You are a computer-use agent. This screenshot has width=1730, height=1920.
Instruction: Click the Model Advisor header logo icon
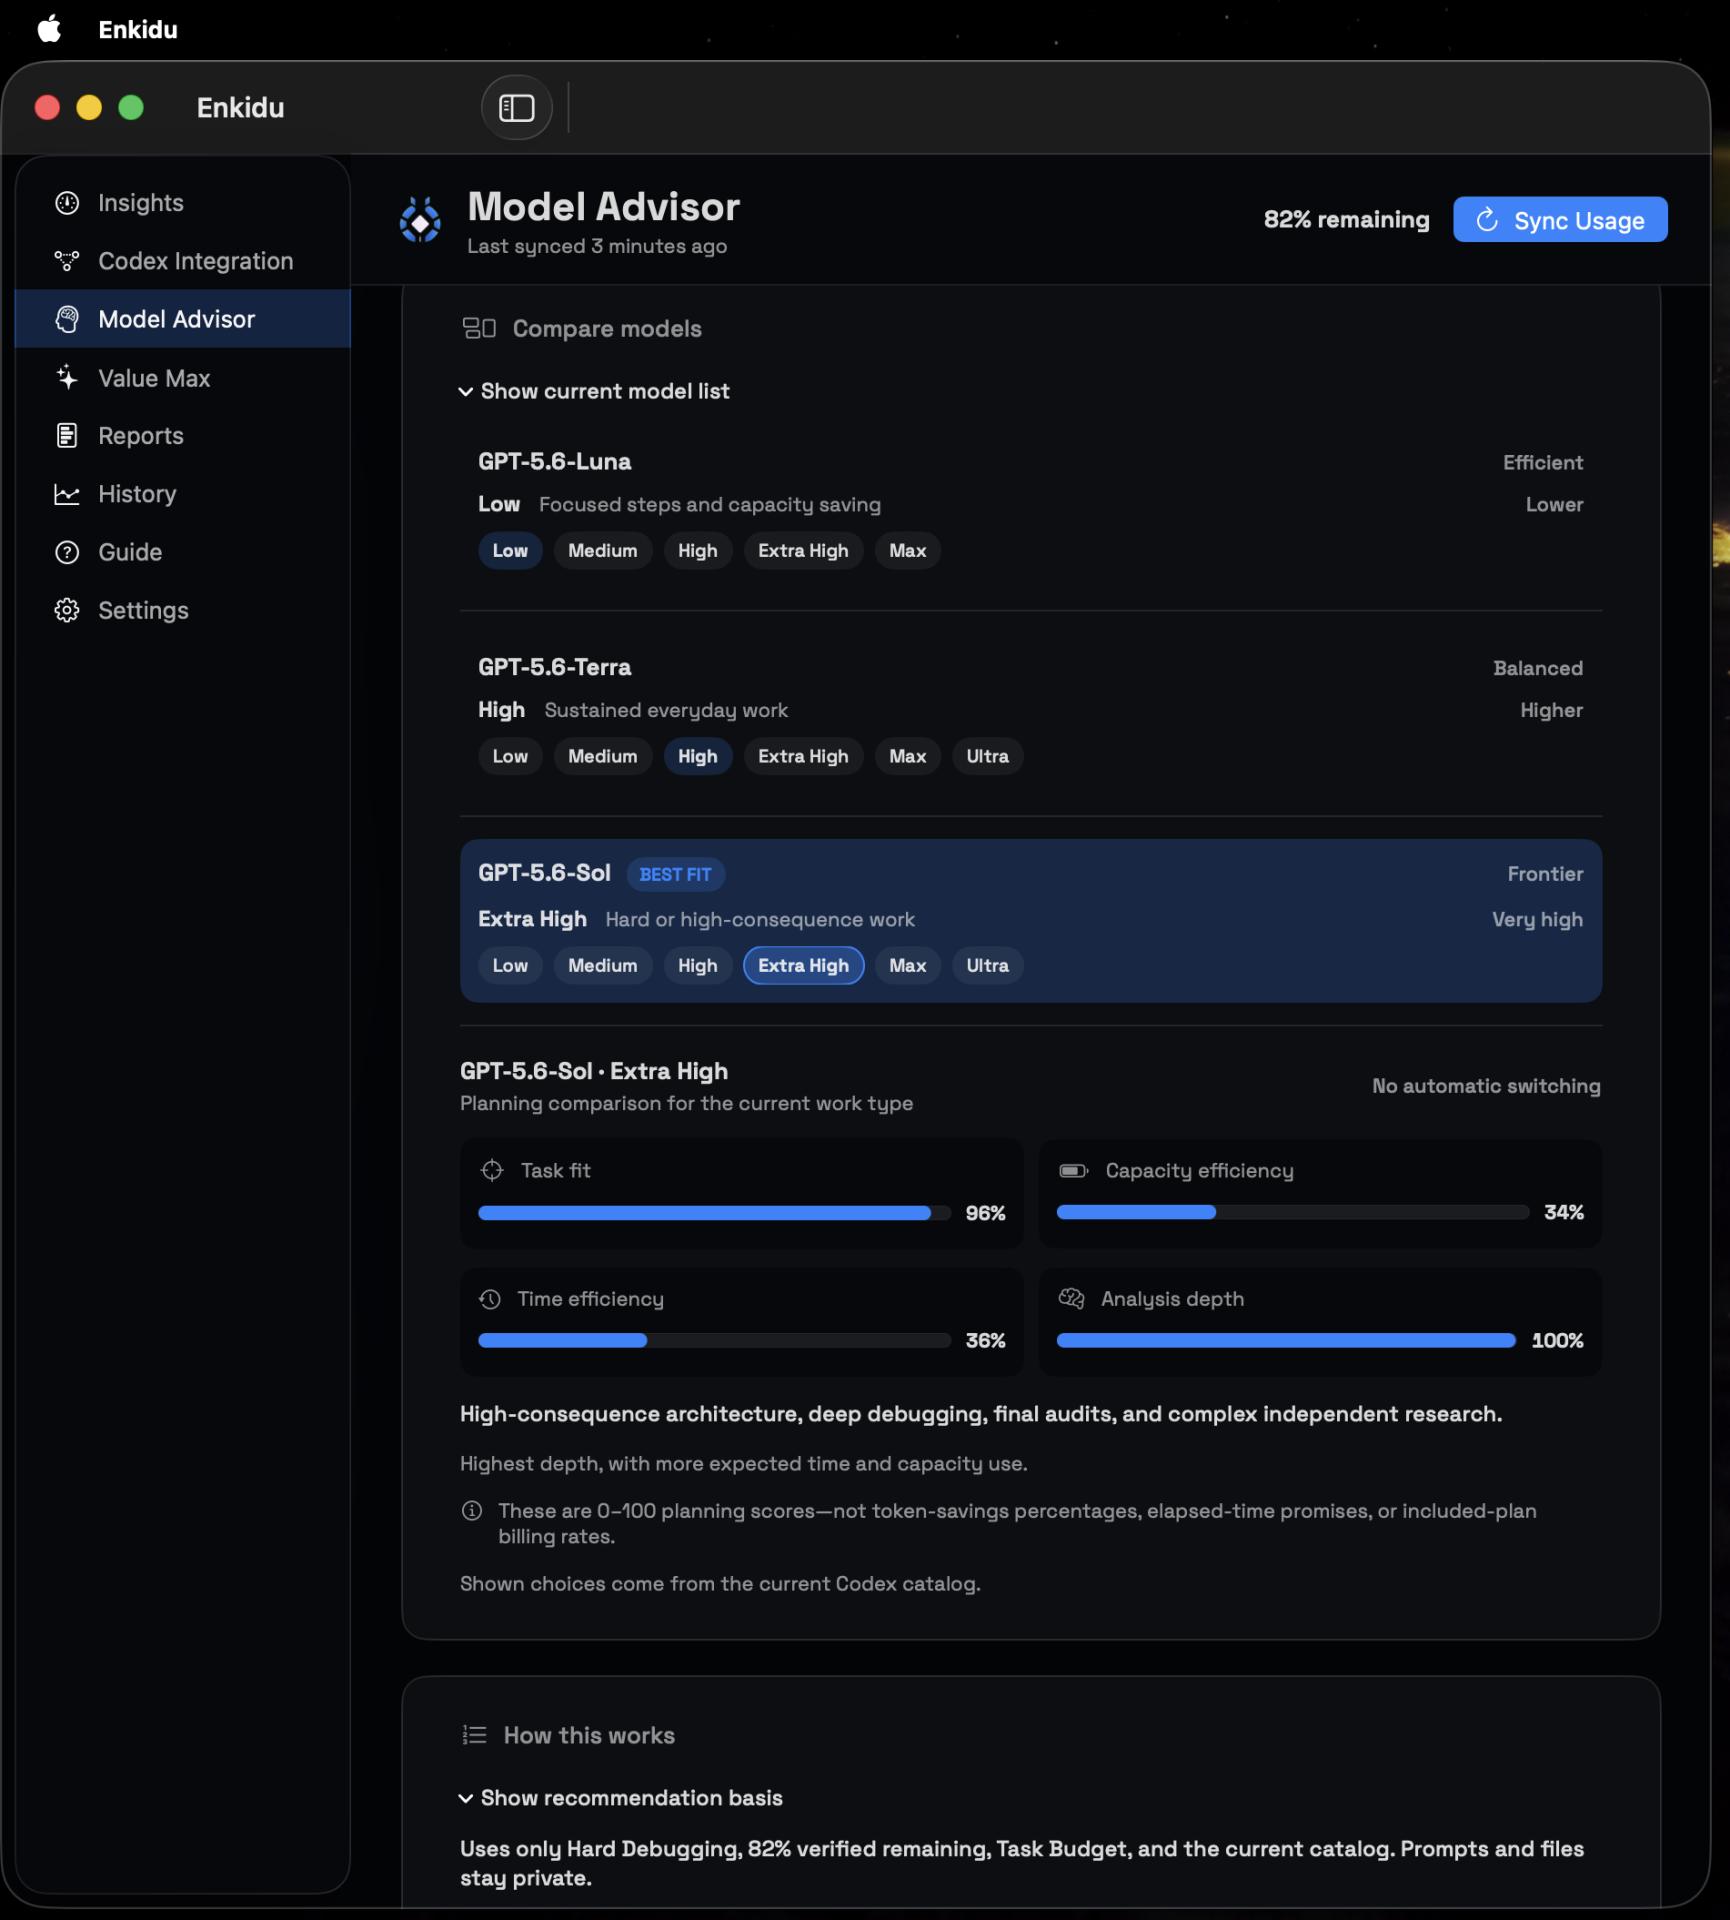[420, 220]
